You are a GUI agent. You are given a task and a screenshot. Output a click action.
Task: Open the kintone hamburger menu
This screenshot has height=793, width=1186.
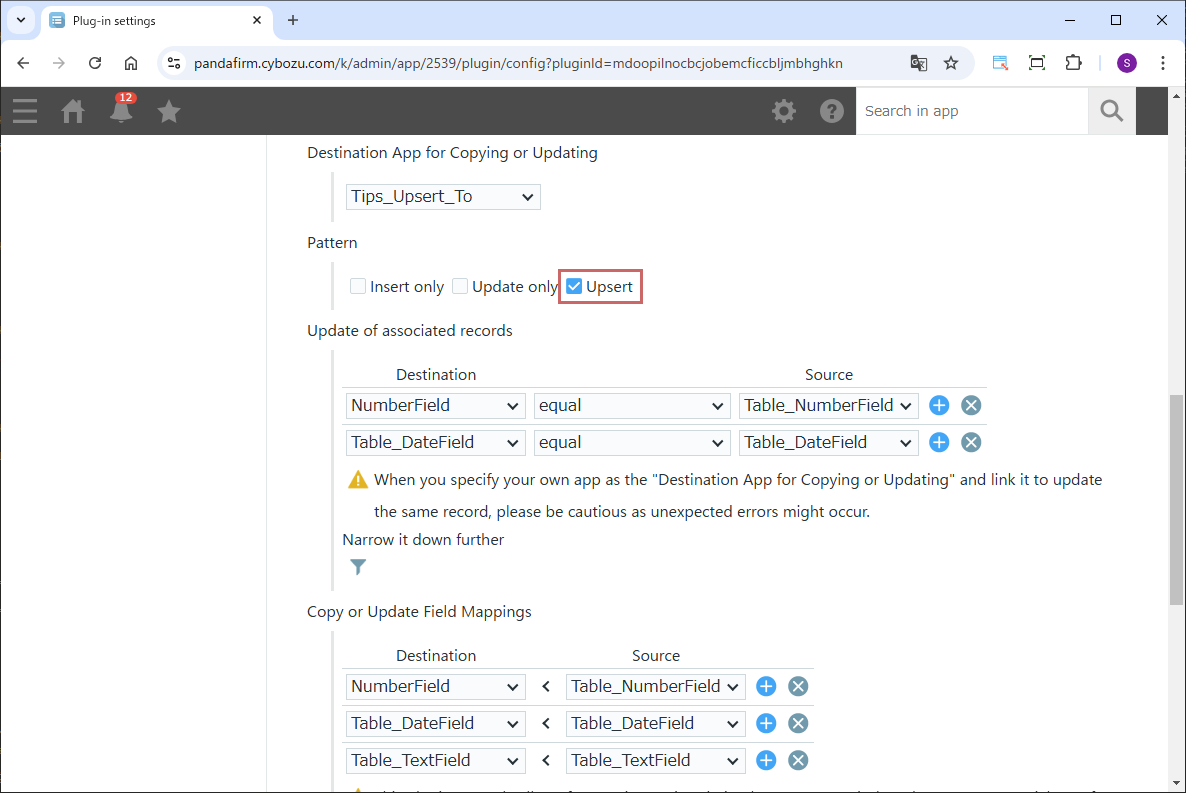[25, 111]
